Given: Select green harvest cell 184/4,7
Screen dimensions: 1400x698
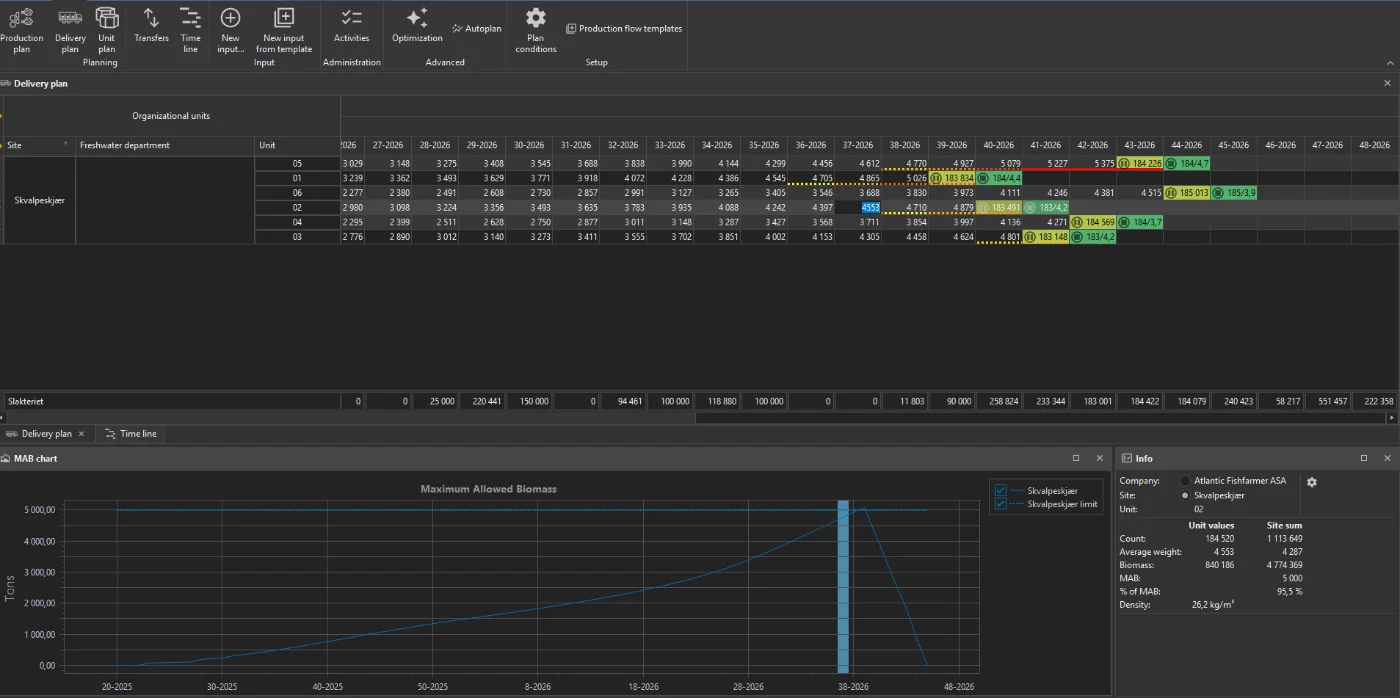Looking at the screenshot, I should [x=1187, y=163].
